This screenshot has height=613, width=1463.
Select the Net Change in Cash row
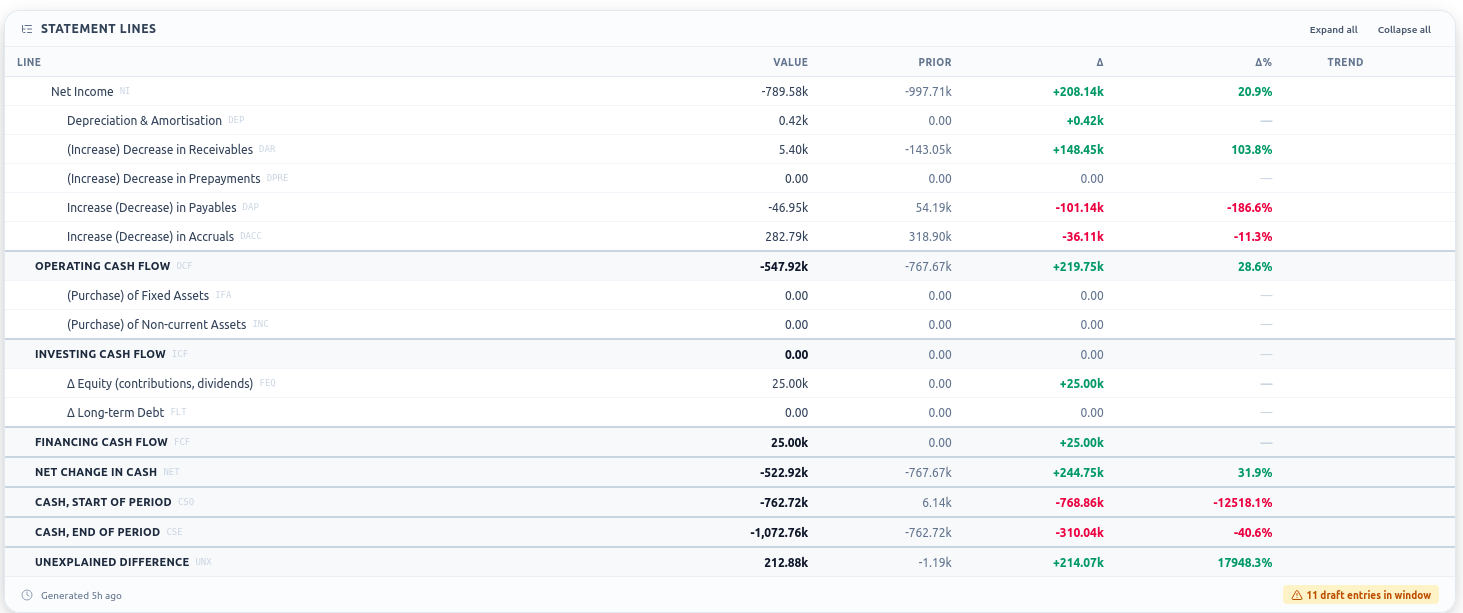click(x=730, y=472)
